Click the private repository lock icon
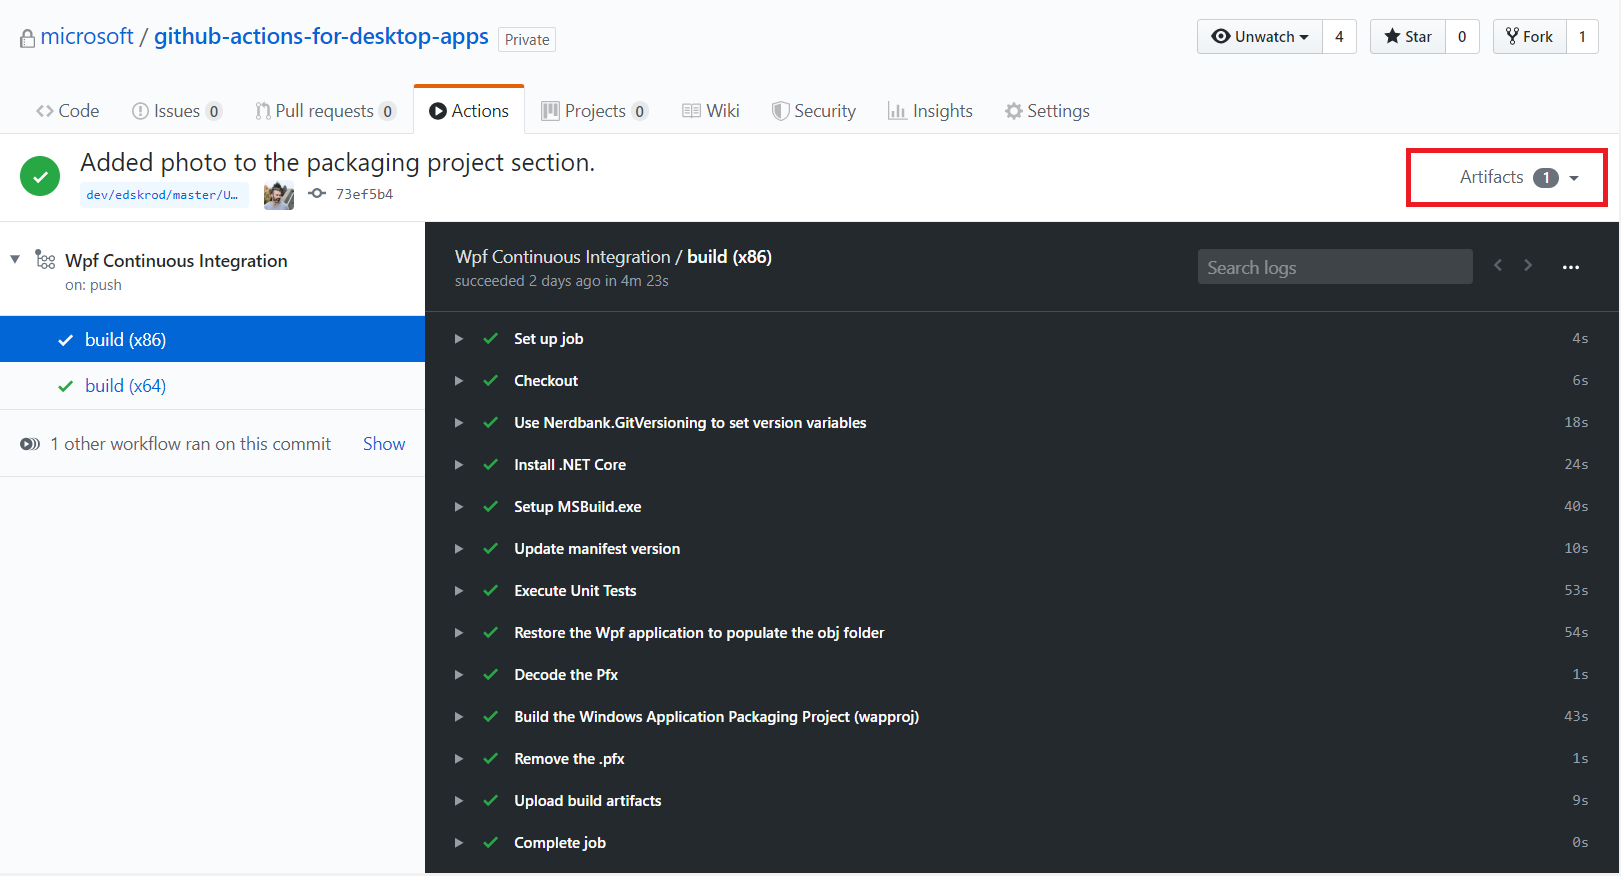This screenshot has height=876, width=1621. pos(27,38)
